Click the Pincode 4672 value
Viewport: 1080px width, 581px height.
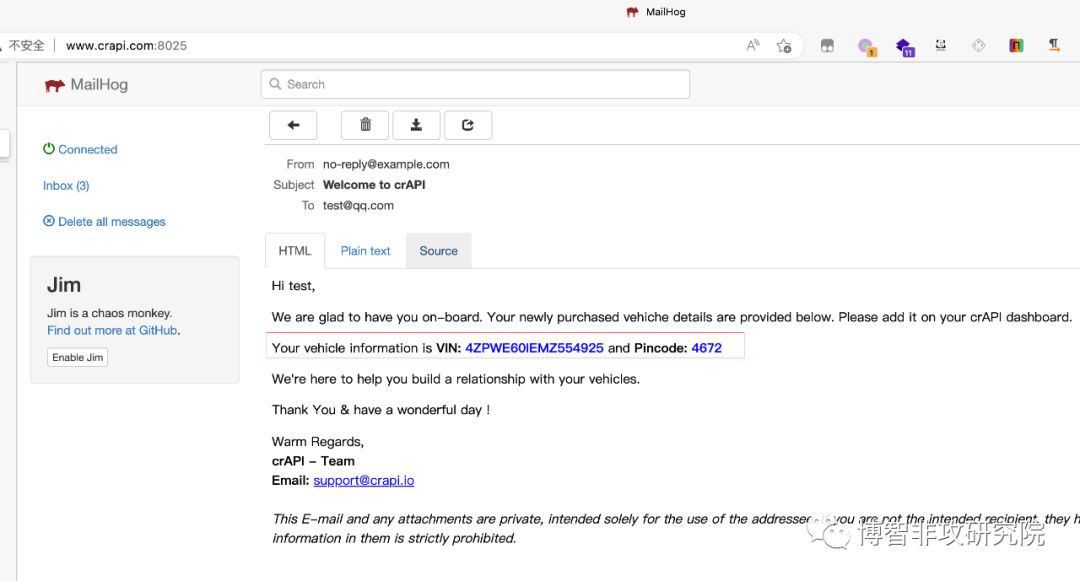[707, 348]
